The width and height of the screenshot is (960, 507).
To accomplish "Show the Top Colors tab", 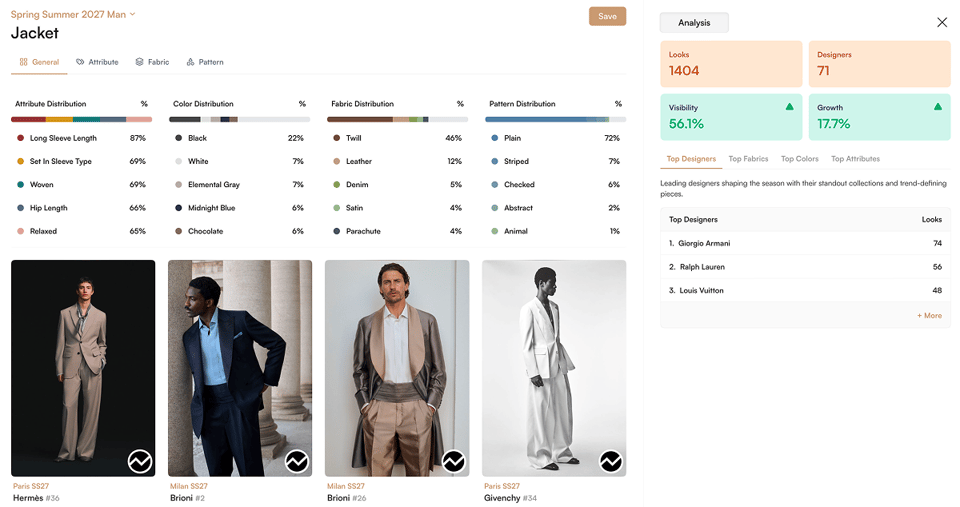I will pos(800,159).
